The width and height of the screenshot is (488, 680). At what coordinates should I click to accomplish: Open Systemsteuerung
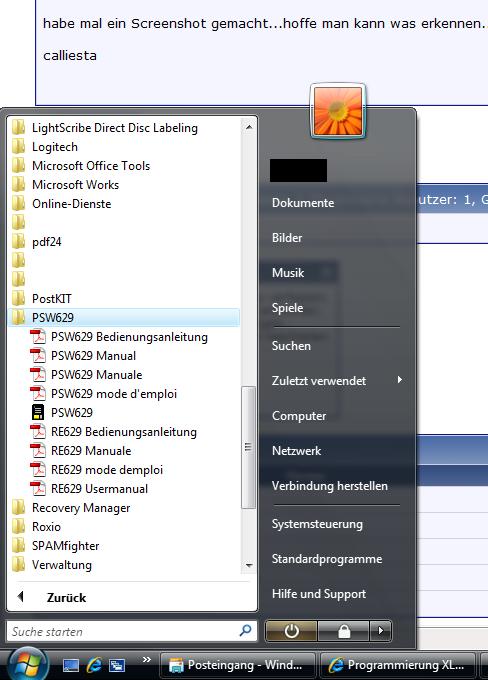pyautogui.click(x=317, y=524)
